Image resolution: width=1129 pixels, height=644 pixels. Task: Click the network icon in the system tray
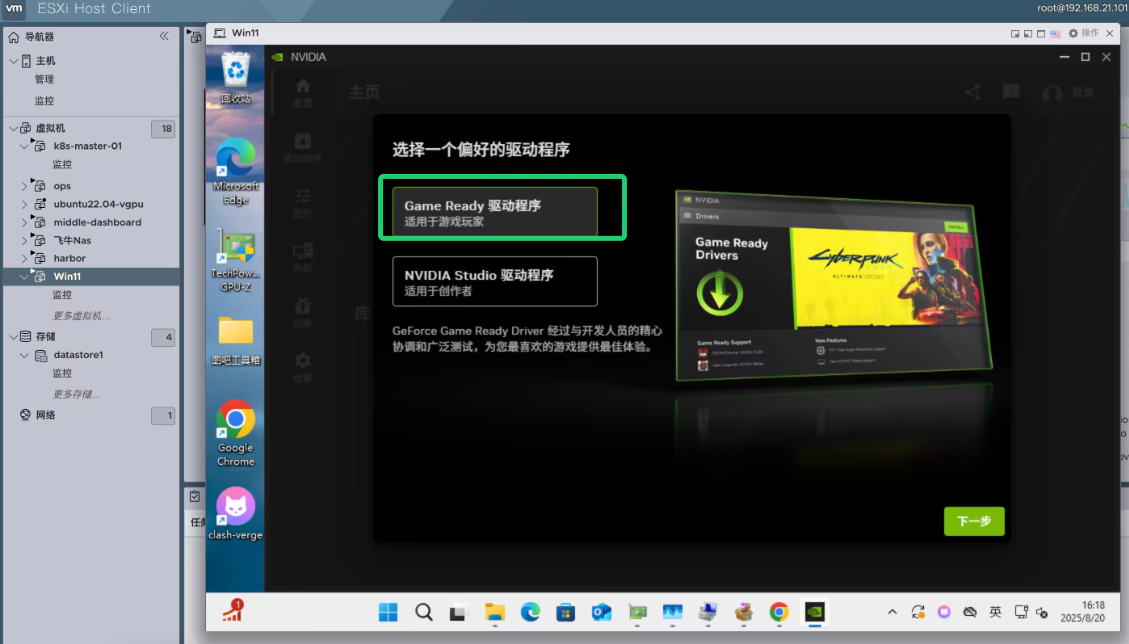[1021, 612]
